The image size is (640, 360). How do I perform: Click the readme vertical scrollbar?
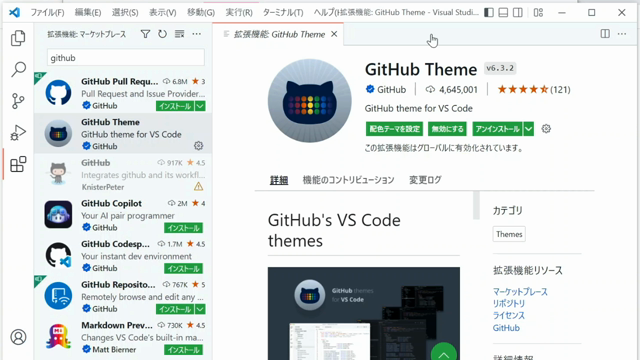pyautogui.click(x=476, y=205)
